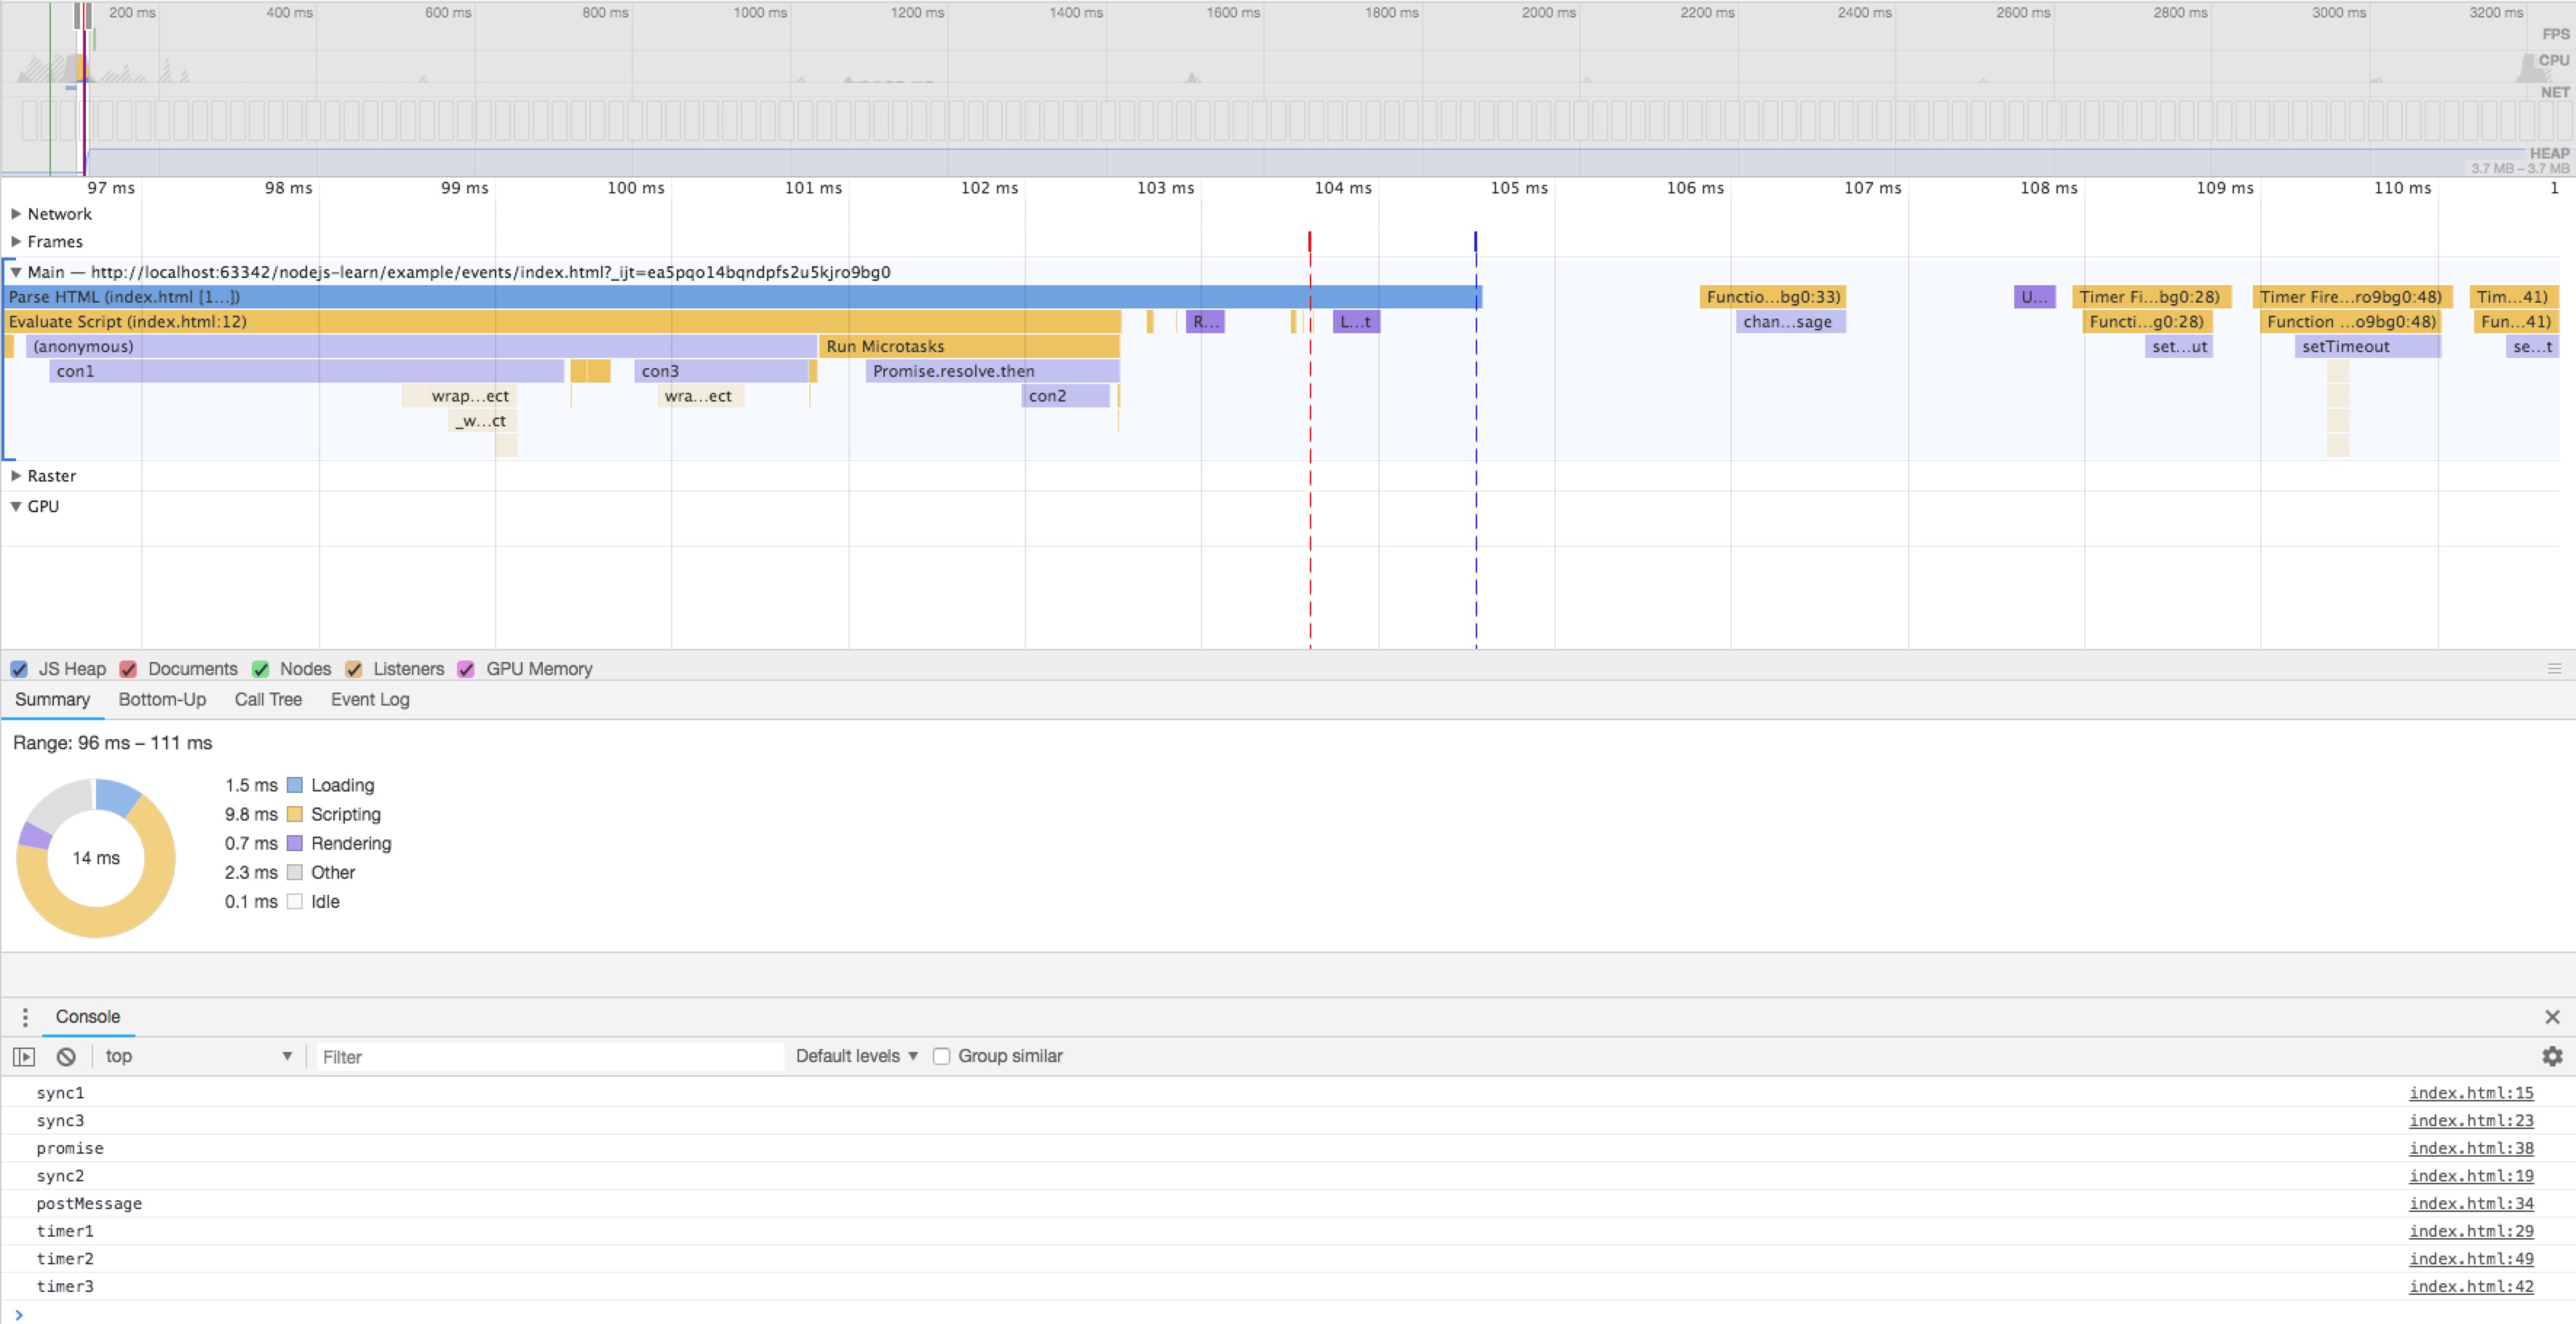Toggle the Listeners checkbox
The image size is (2576, 1324).
[x=353, y=669]
